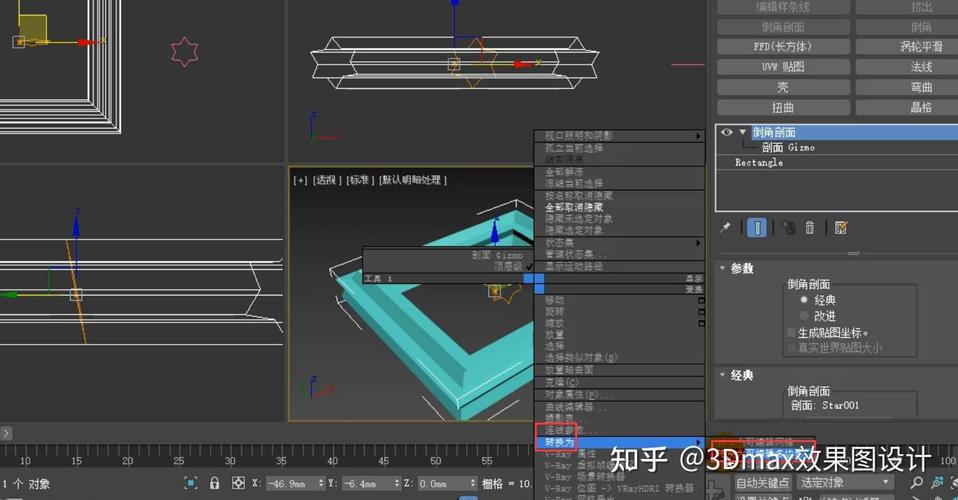The image size is (958, 500).
Task: Select the 改进 radio button
Action: pyautogui.click(x=804, y=315)
